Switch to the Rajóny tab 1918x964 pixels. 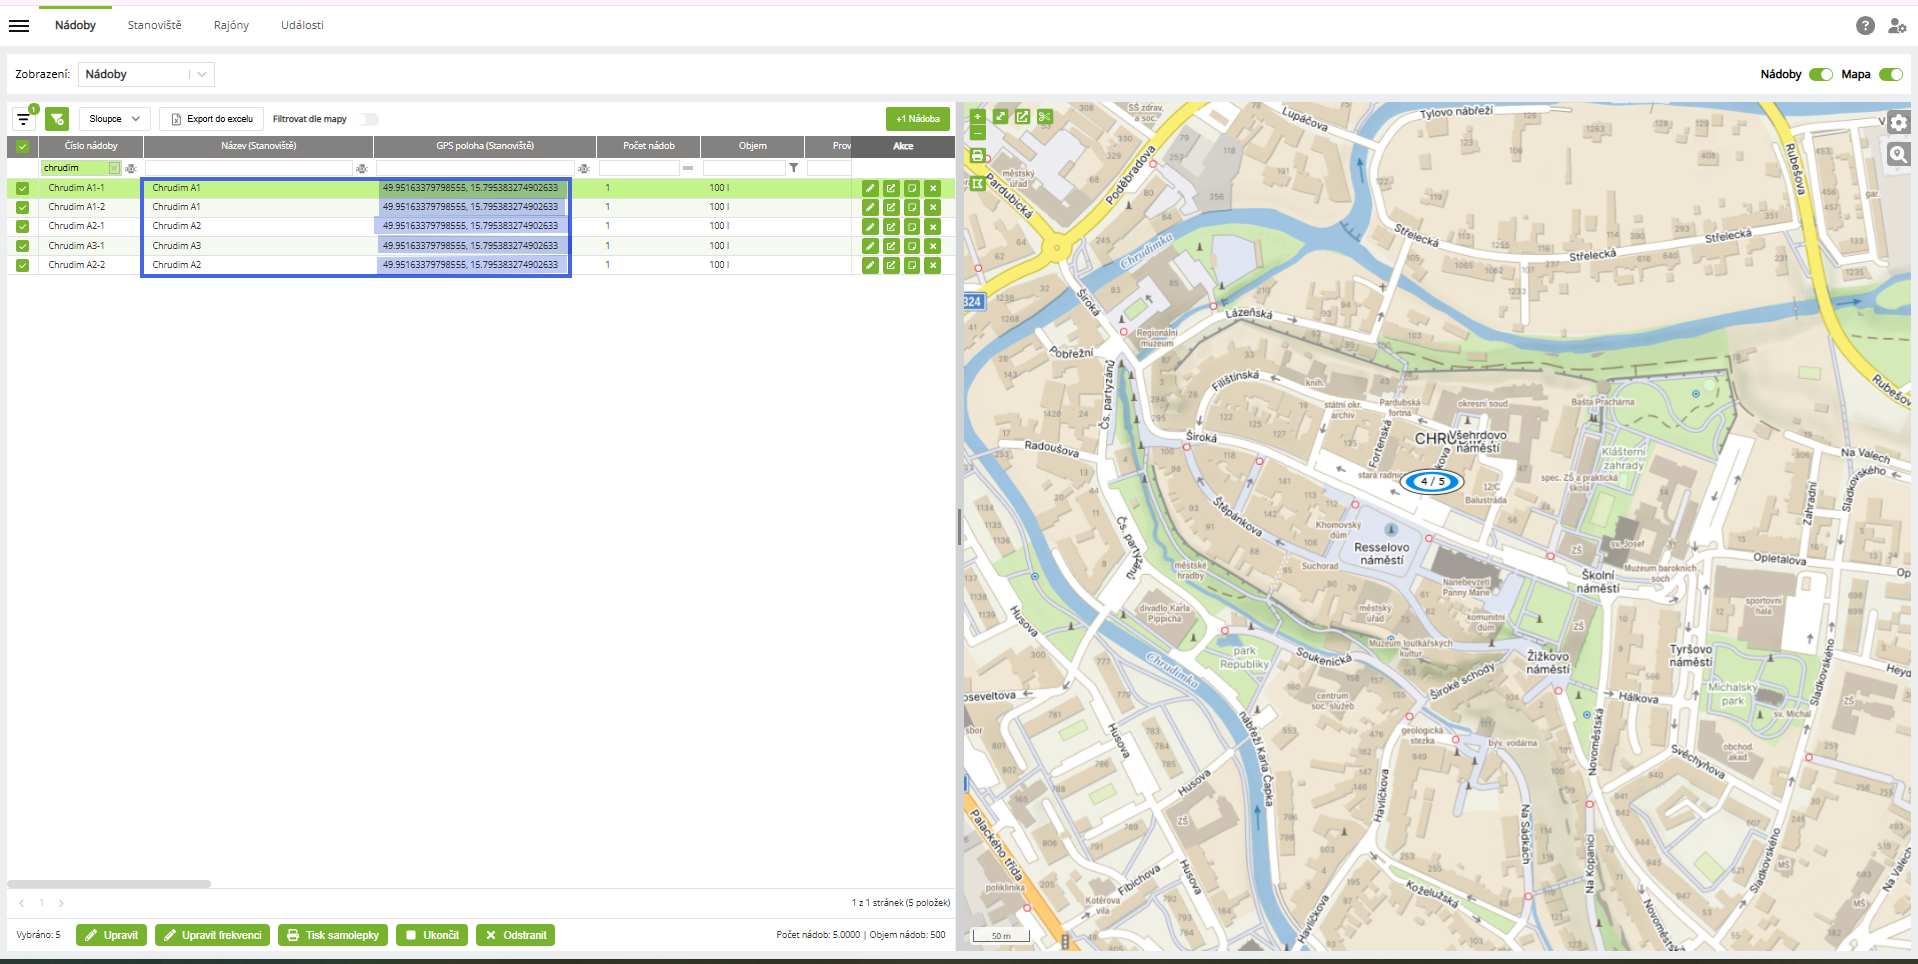231,26
